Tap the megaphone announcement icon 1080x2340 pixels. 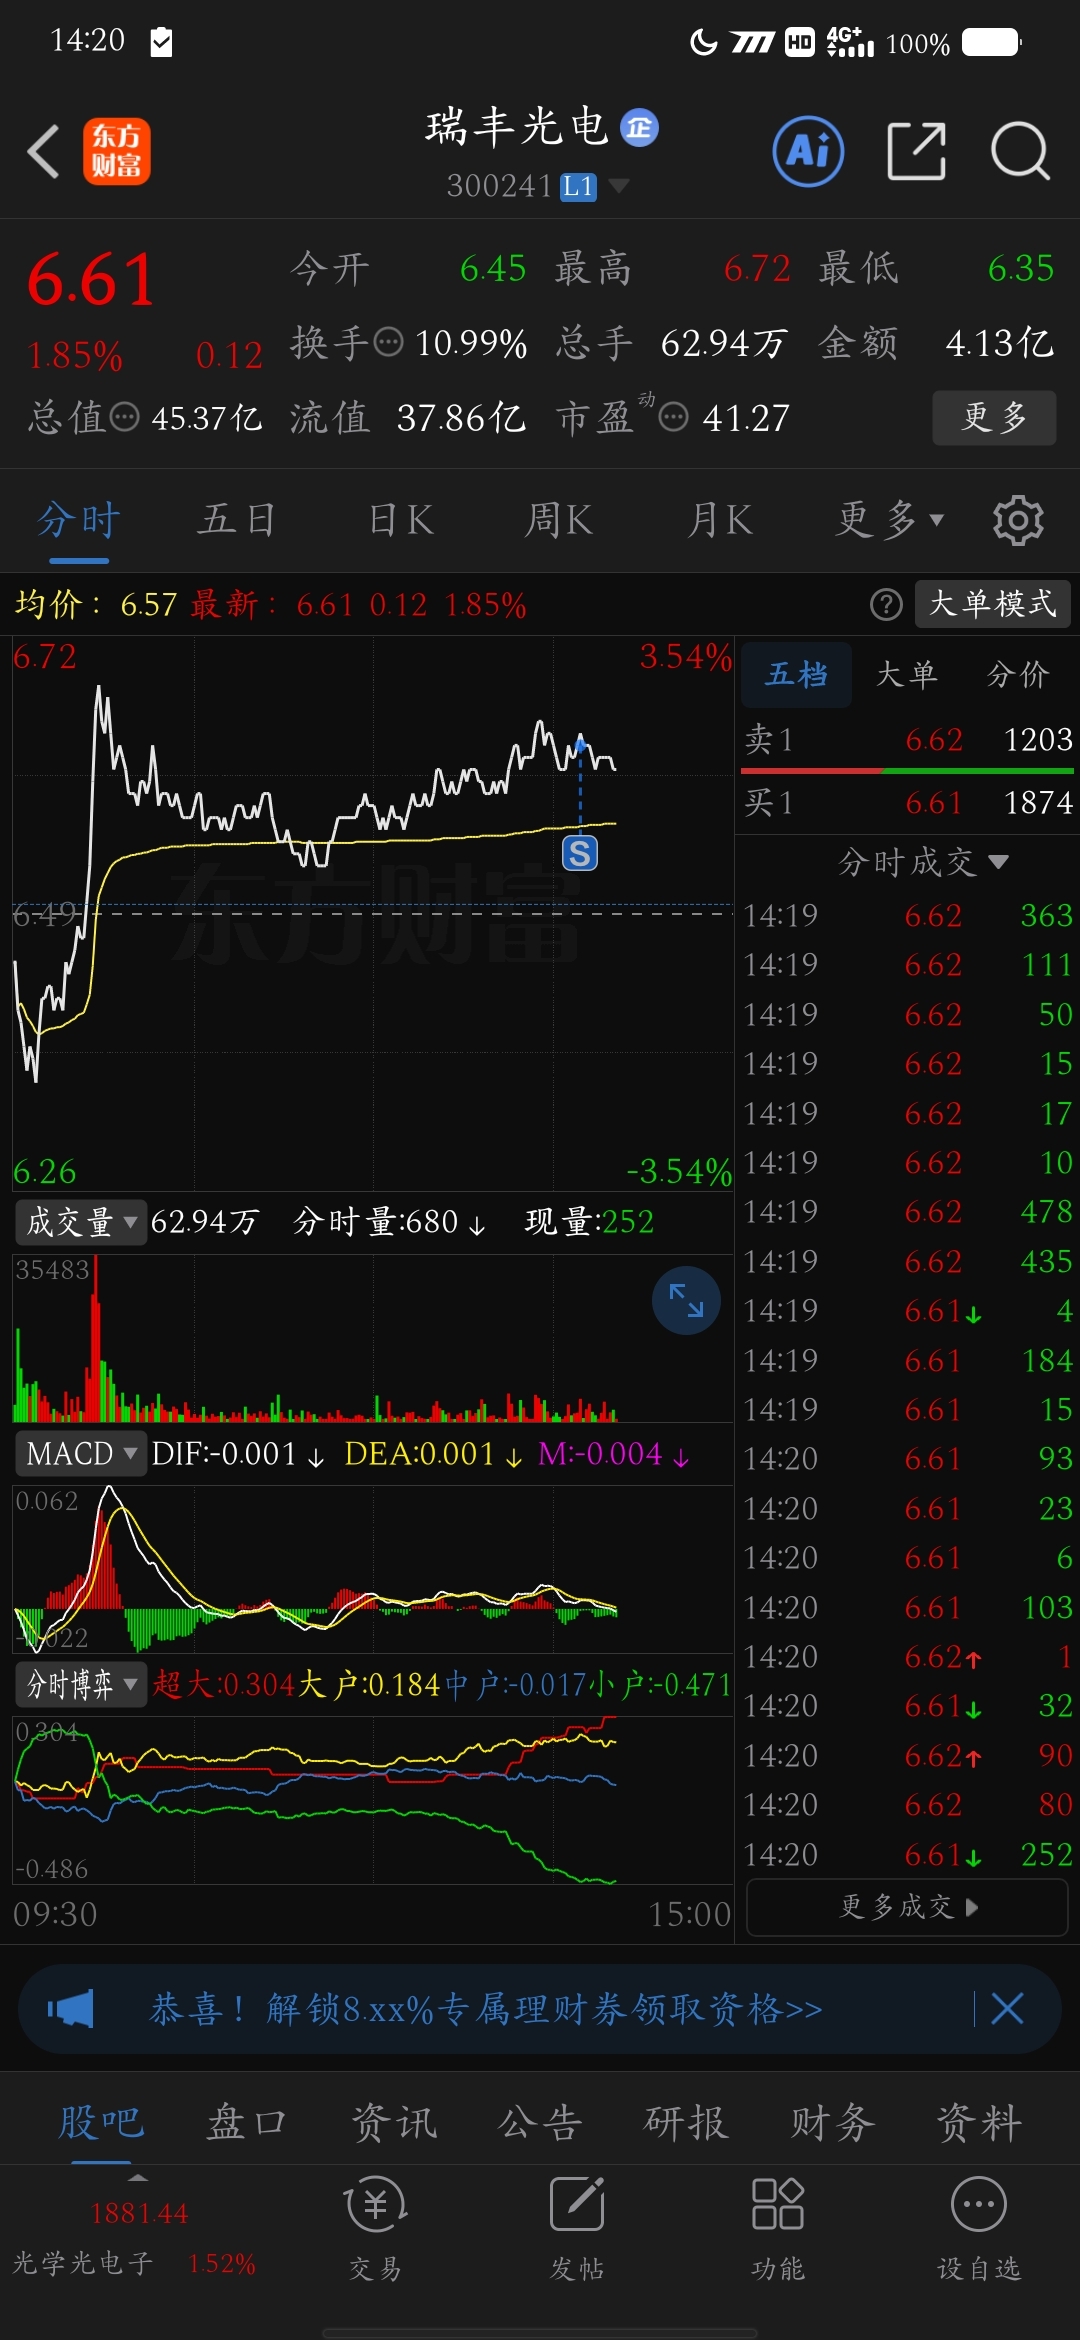[70, 2008]
